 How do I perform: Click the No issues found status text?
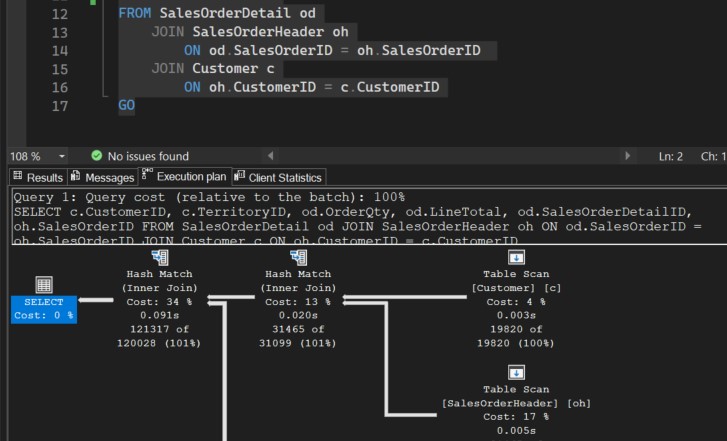click(x=148, y=156)
